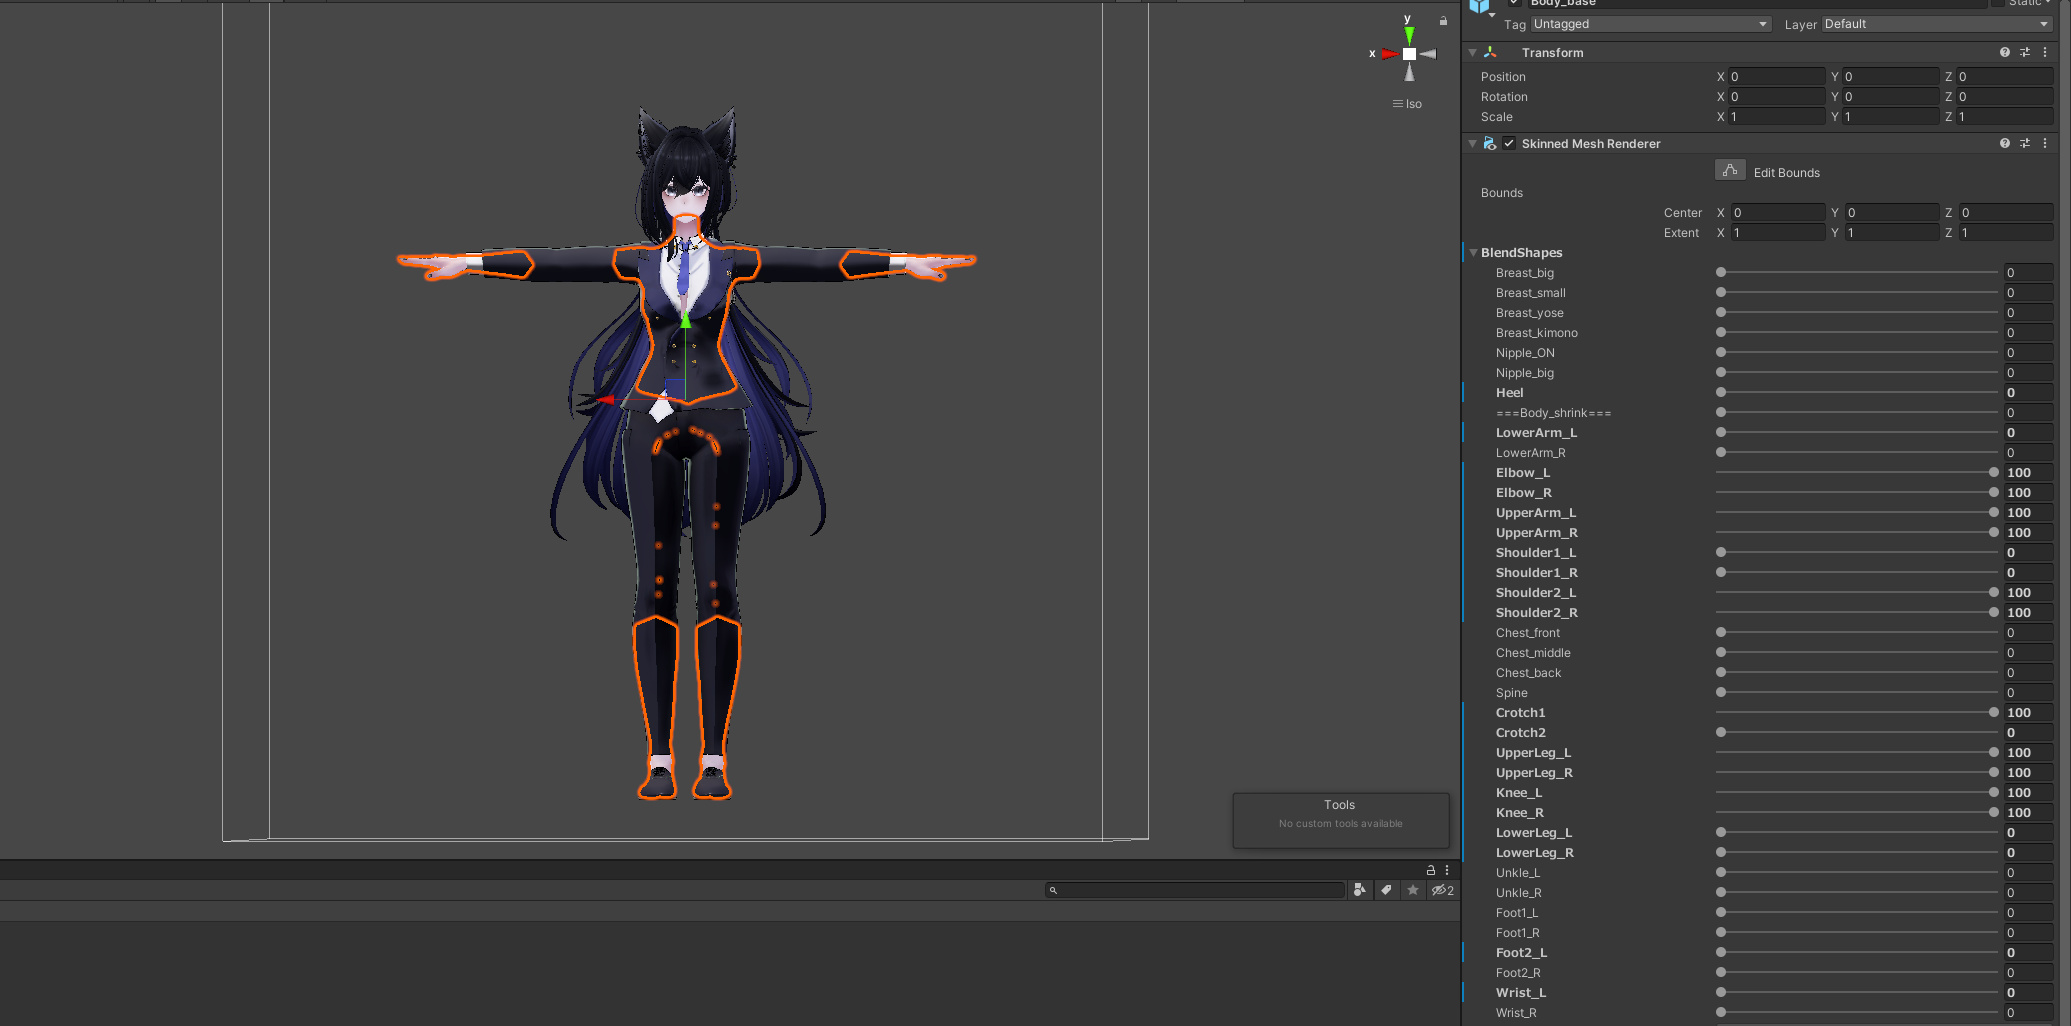
Task: Open Skinned Mesh Renderer three-dot menu
Action: (x=2045, y=143)
